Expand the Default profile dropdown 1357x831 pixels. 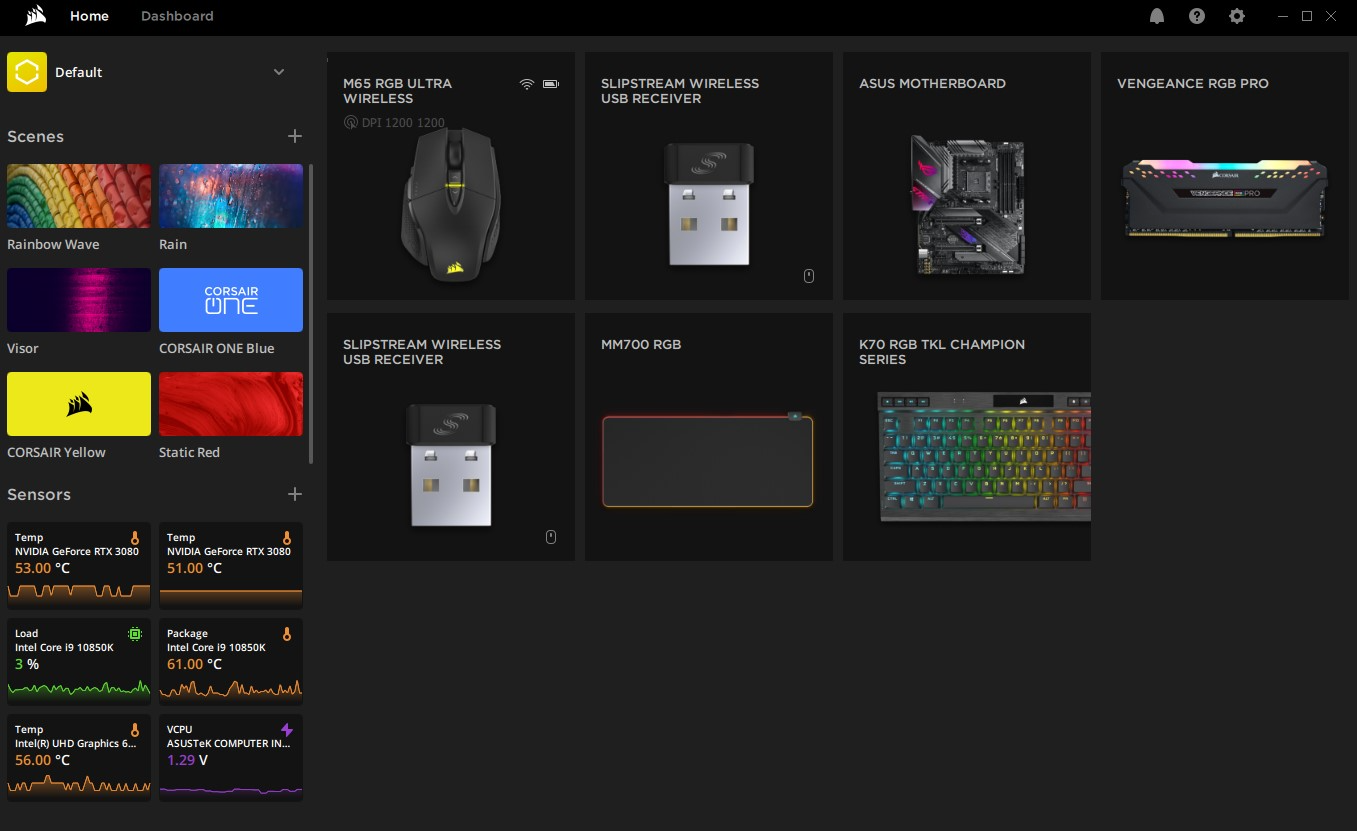click(279, 72)
